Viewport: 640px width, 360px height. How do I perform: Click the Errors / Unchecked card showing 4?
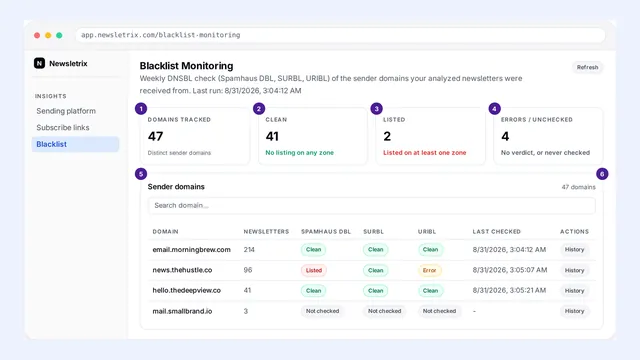click(548, 136)
